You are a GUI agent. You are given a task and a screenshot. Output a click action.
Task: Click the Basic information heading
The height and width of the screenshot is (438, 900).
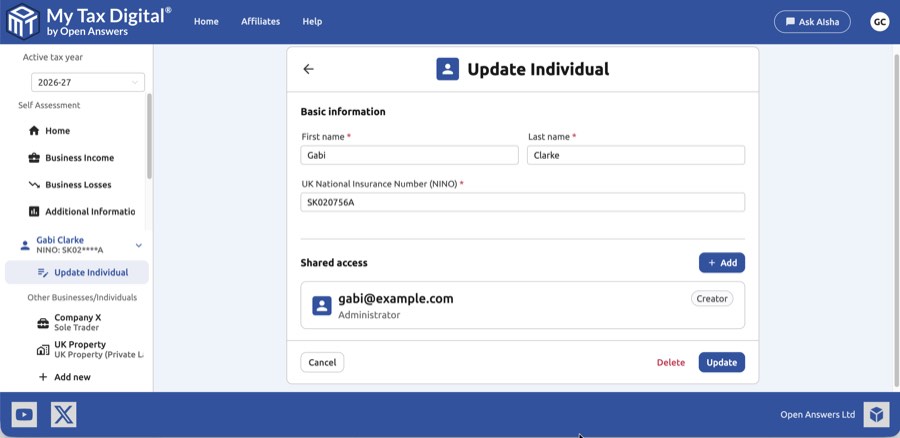click(343, 111)
